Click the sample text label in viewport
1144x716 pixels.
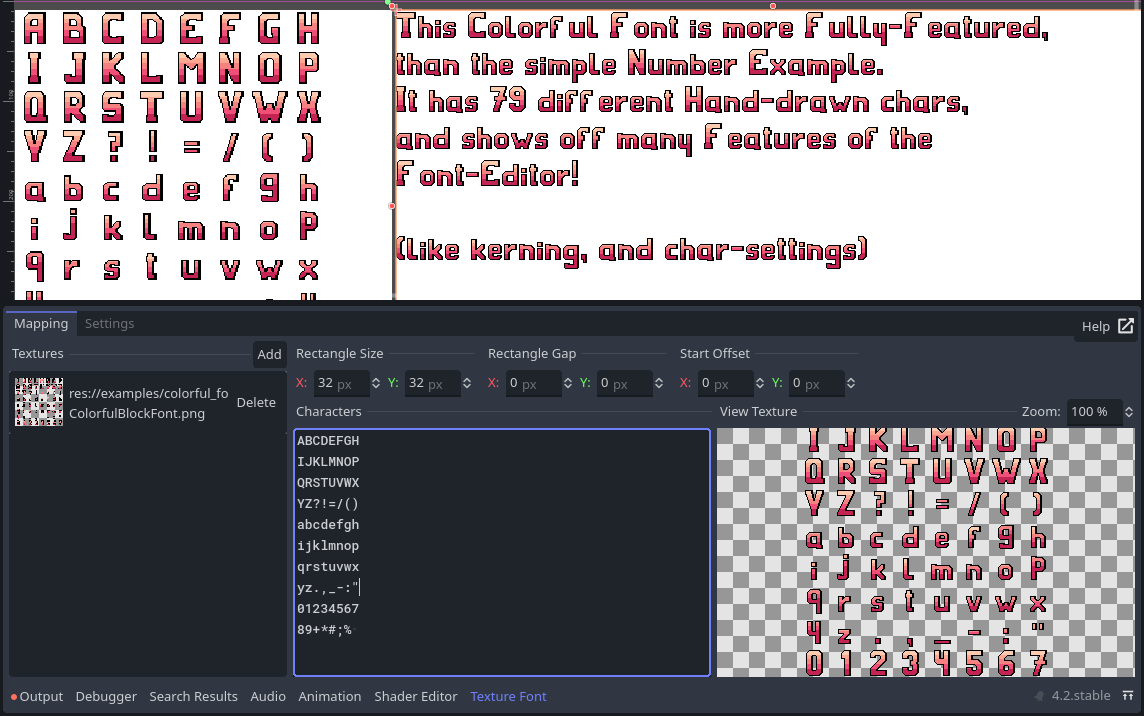(722, 139)
